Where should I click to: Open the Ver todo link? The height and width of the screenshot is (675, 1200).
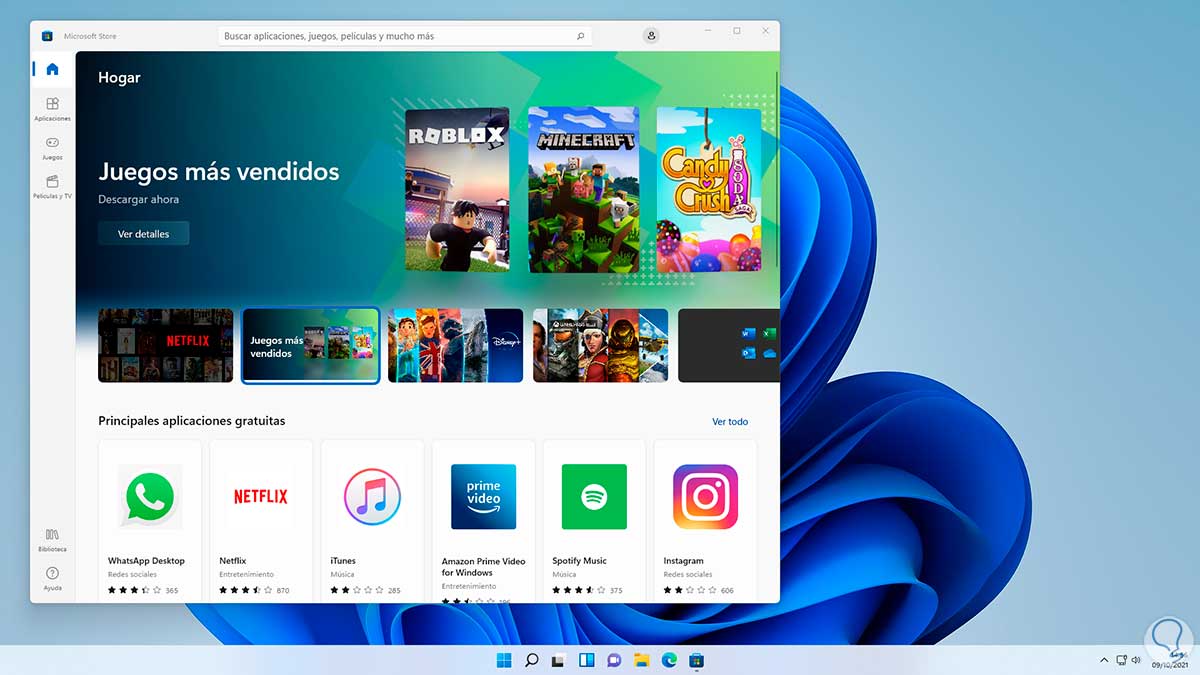coord(730,422)
